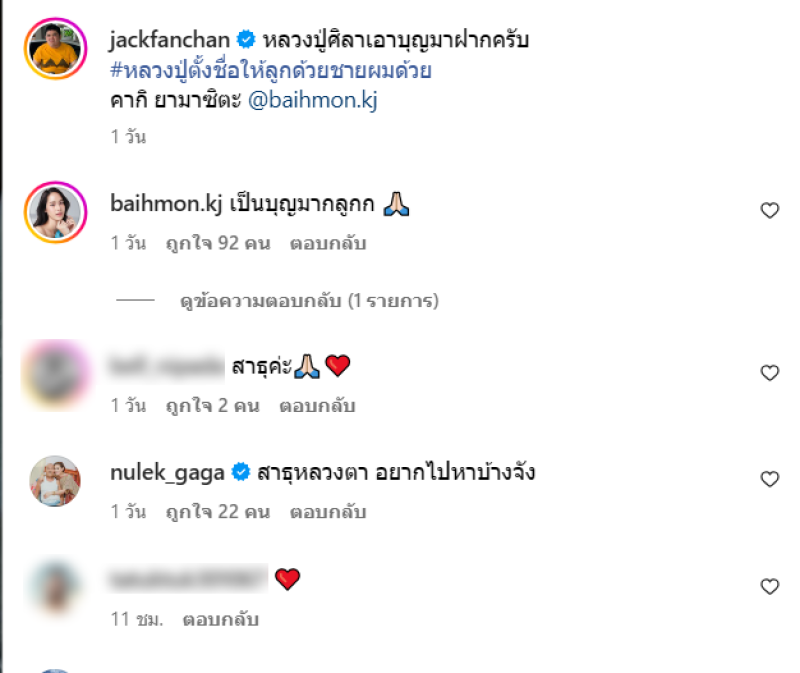Image resolution: width=800 pixels, height=673 pixels.
Task: Like the สาธุค่ะ comment using its heart
Action: click(769, 373)
